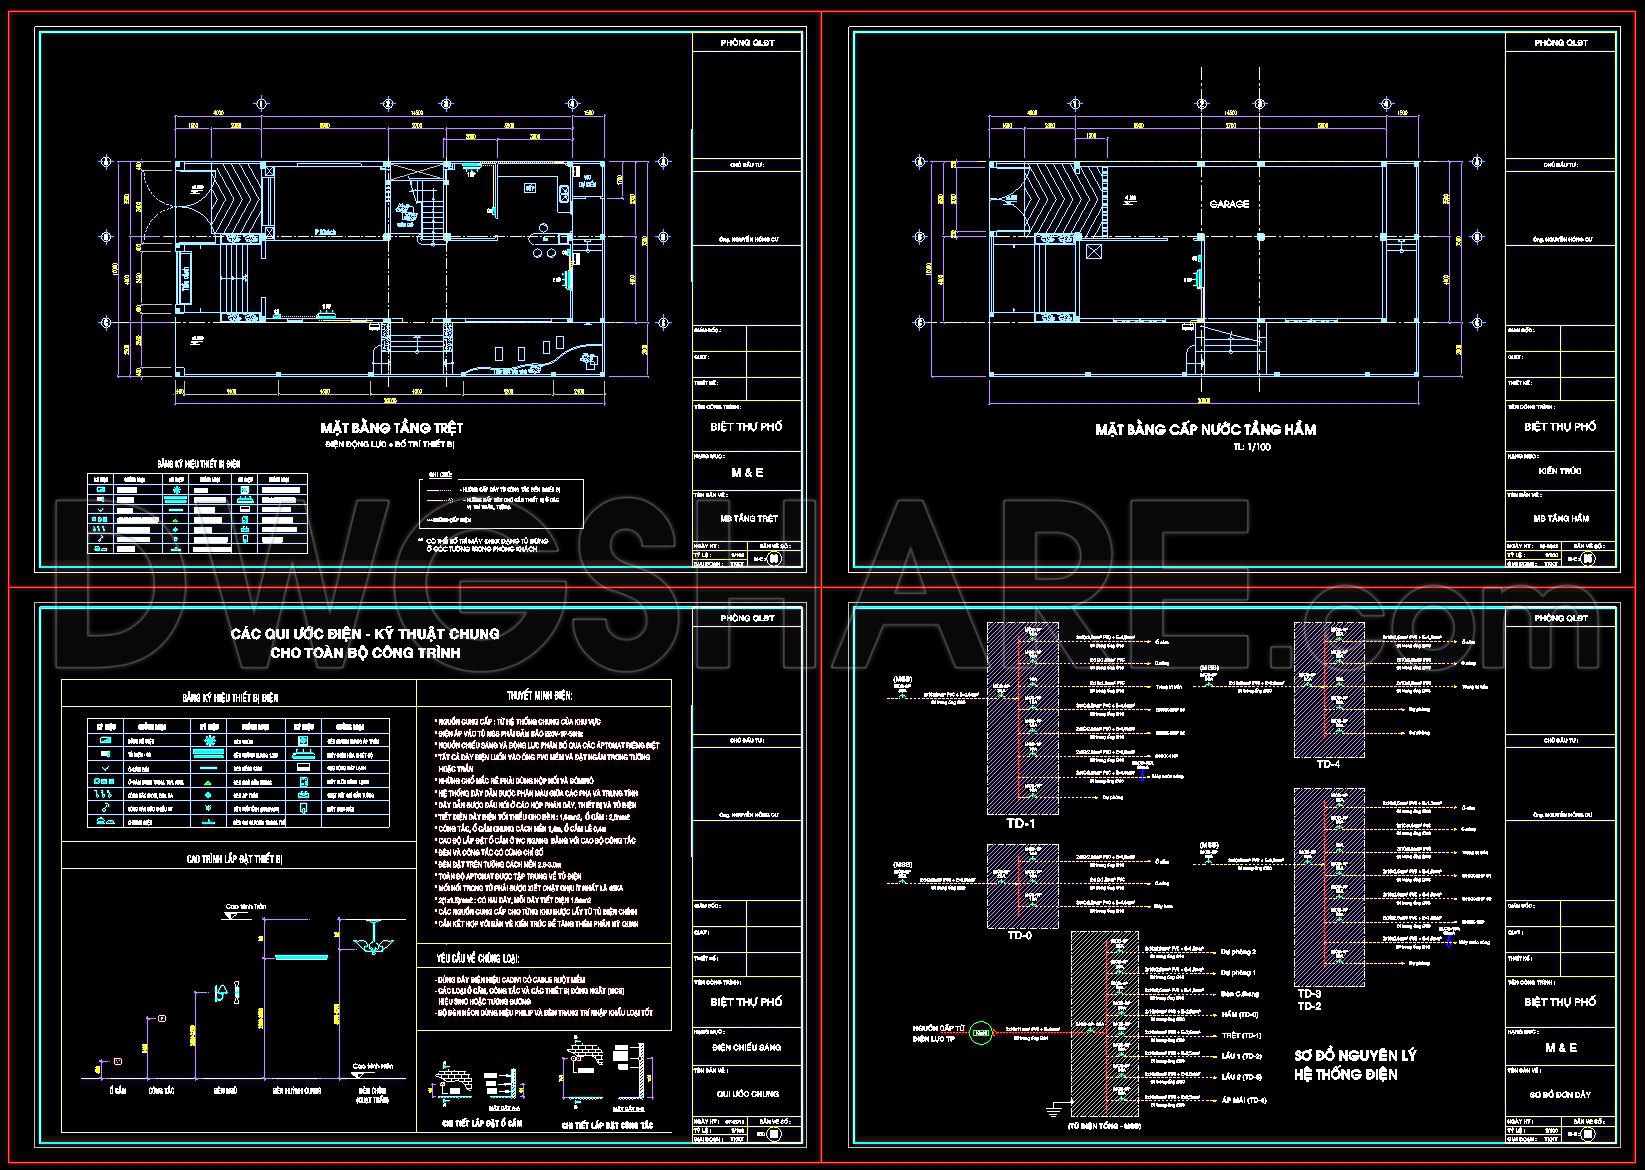Click the ceiling fan symbol in elevation diagram

(x=373, y=937)
